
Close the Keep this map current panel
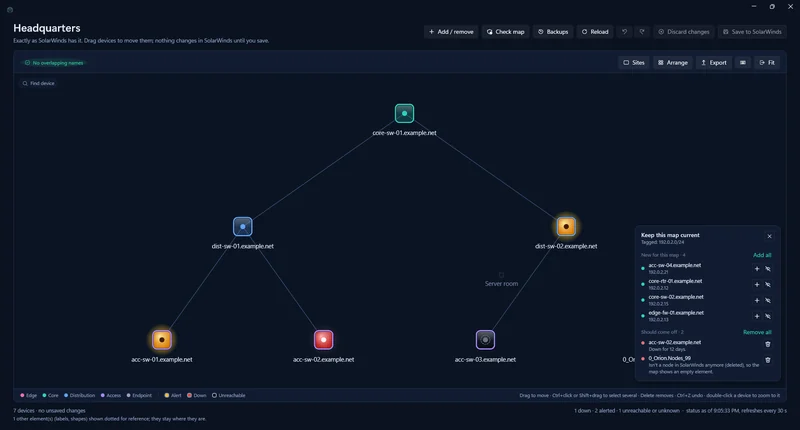tap(769, 236)
